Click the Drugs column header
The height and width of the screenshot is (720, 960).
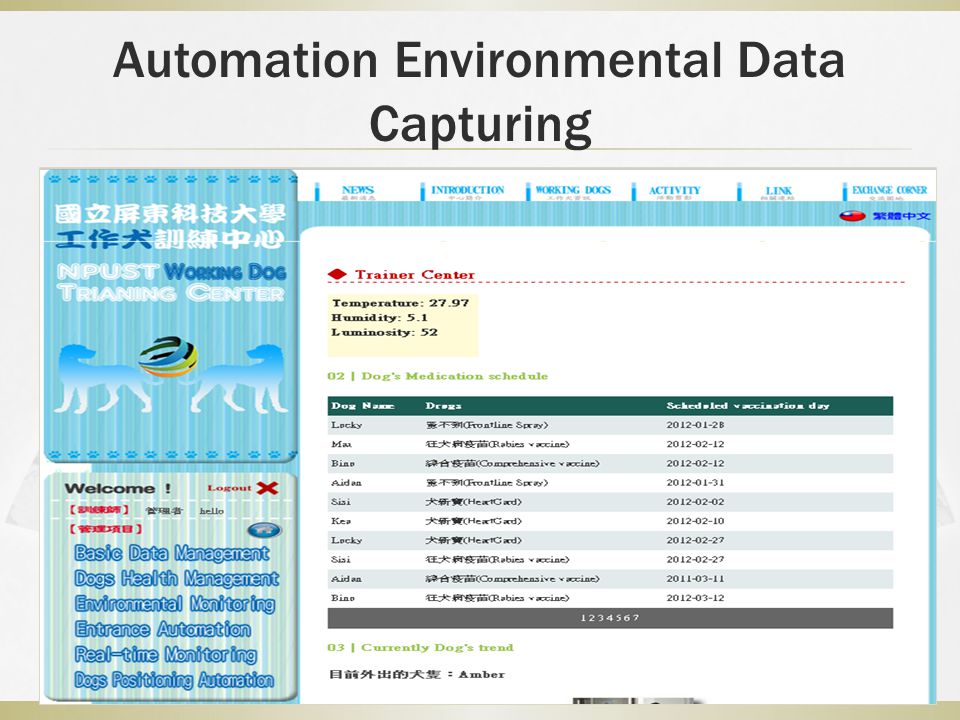click(443, 406)
